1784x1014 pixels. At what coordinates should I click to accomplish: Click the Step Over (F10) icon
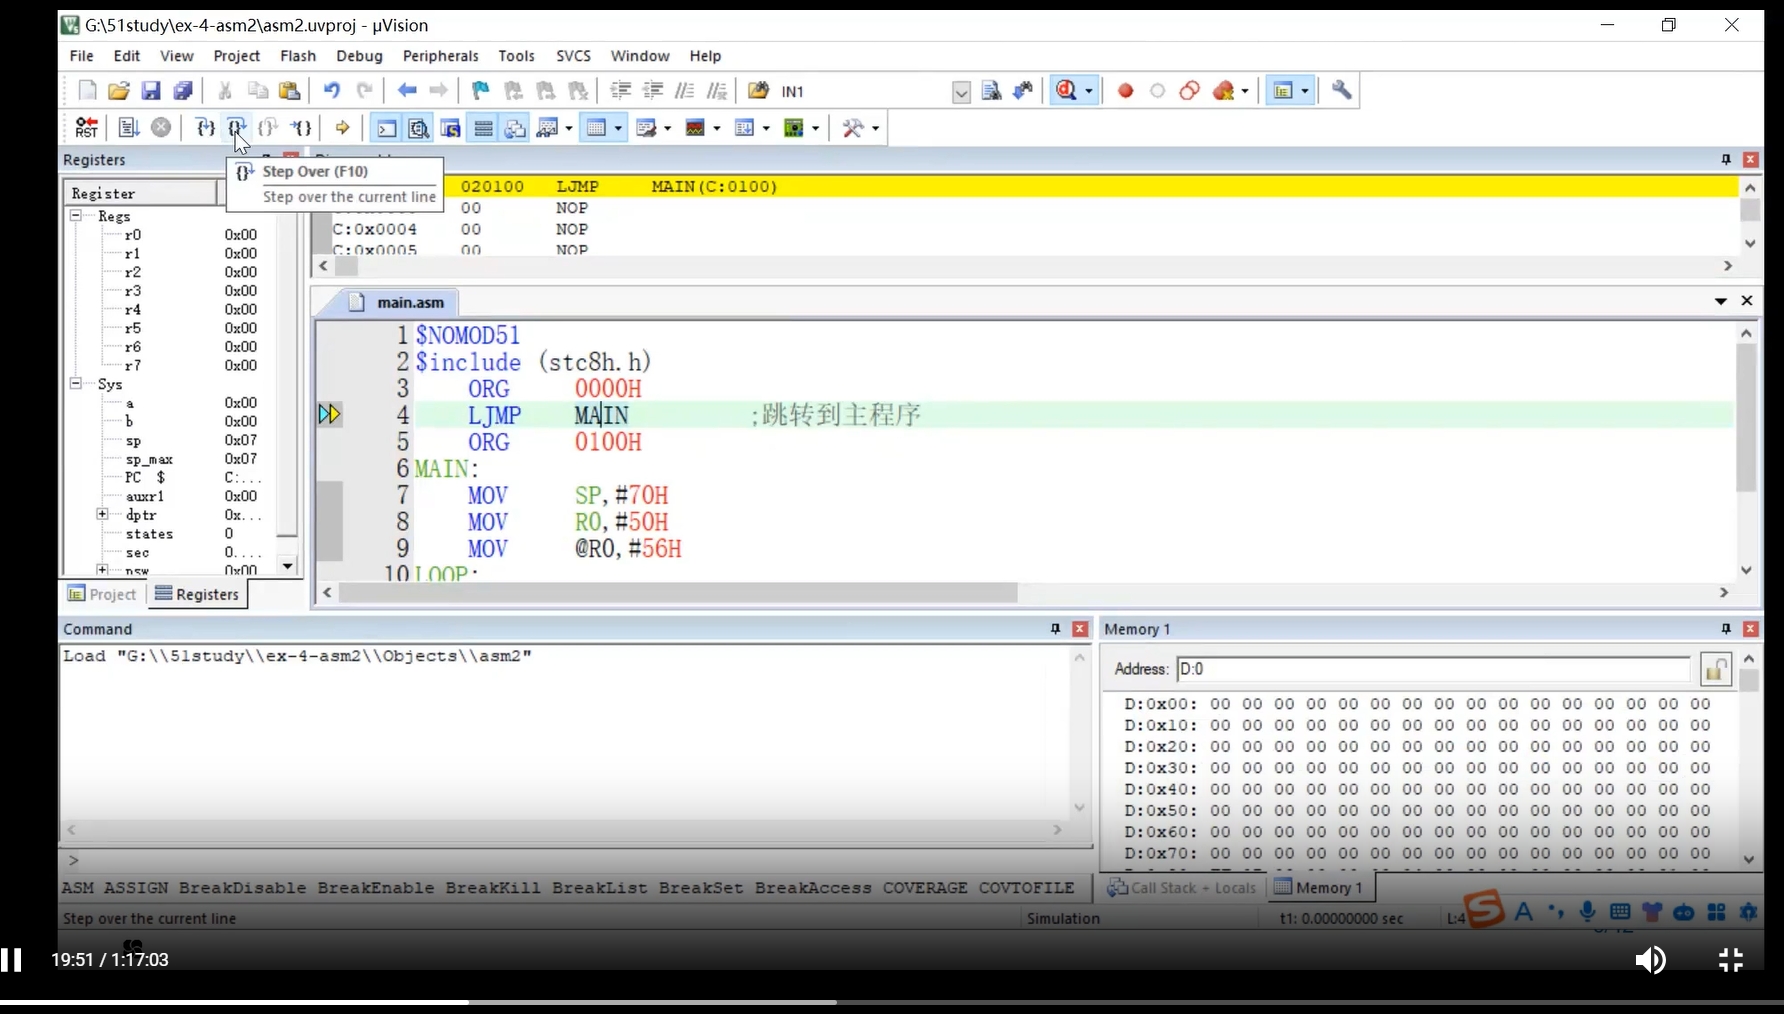click(237, 128)
